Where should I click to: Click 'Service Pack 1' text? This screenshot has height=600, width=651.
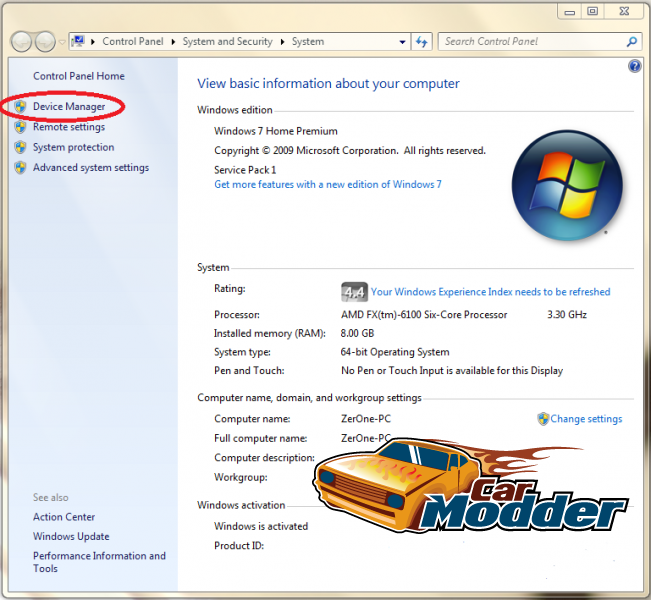click(245, 170)
